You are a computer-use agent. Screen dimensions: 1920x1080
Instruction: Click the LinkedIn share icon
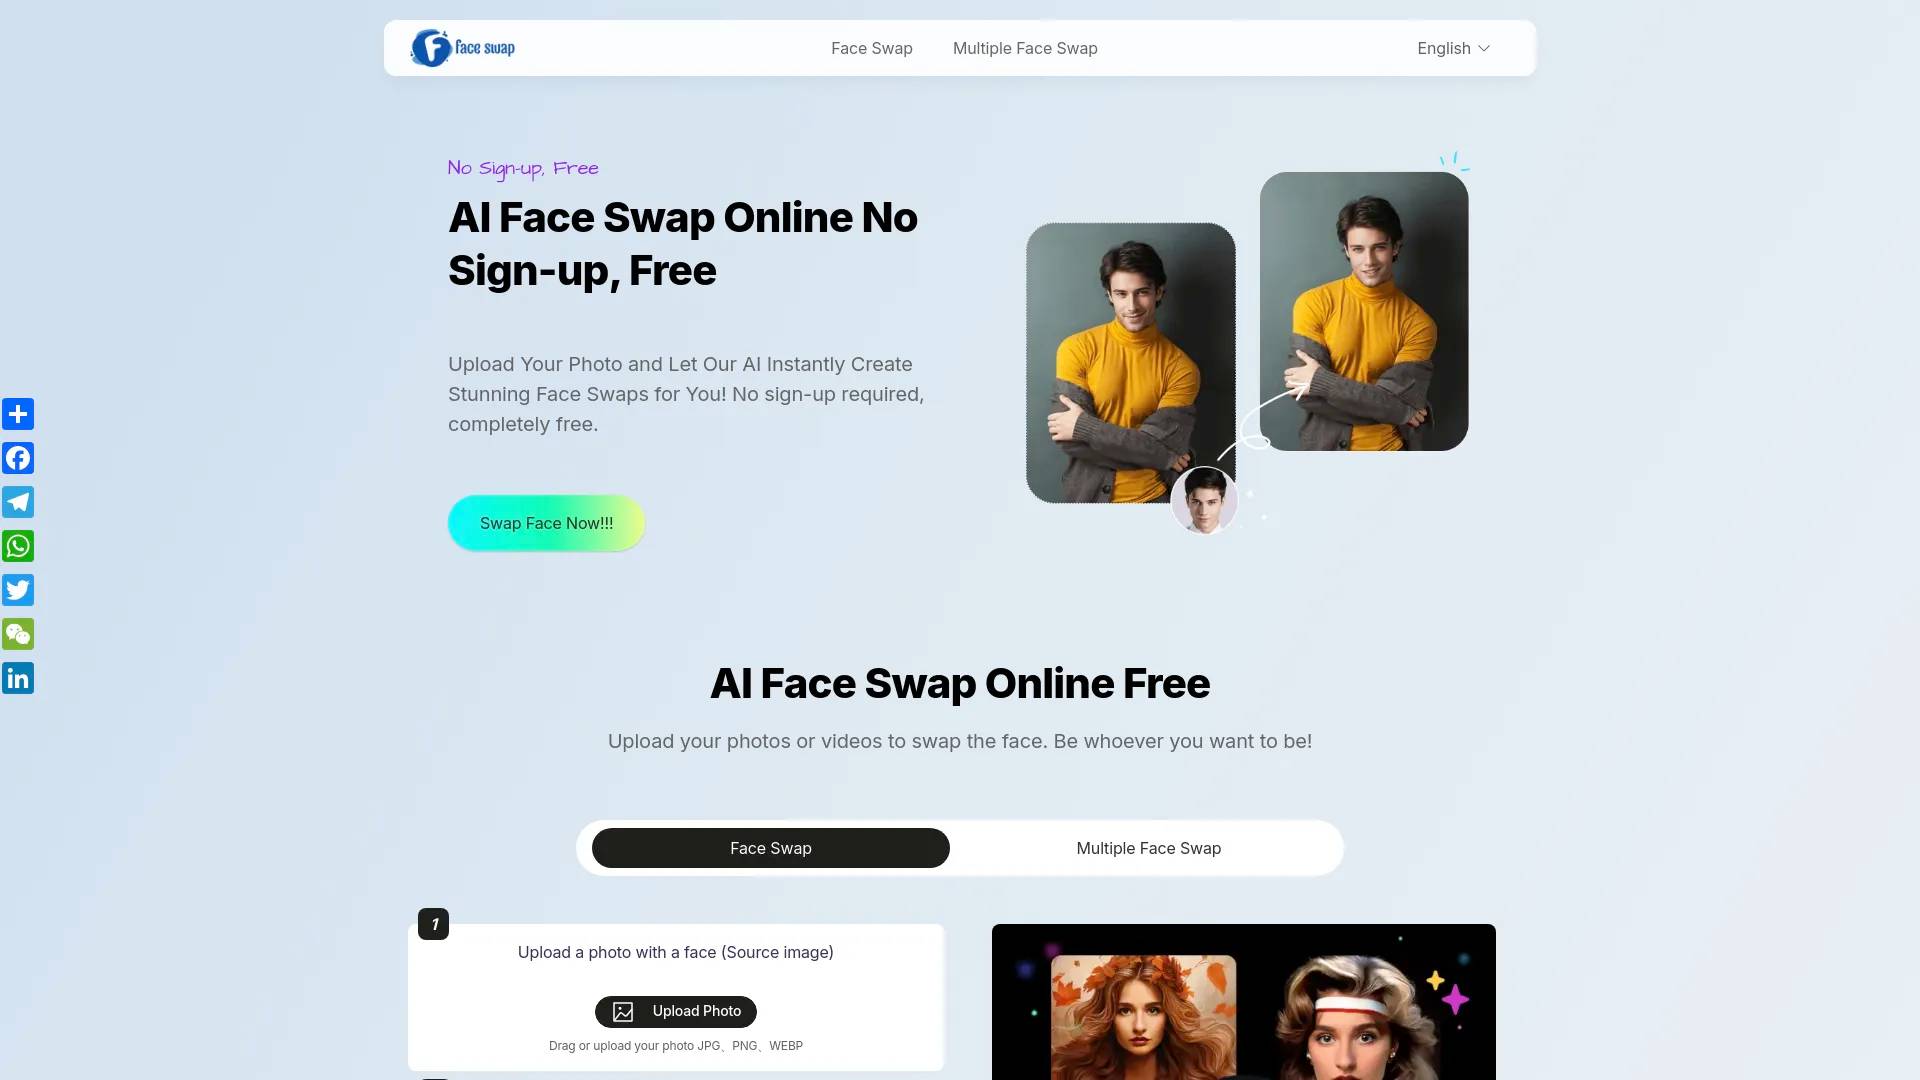[x=18, y=678]
